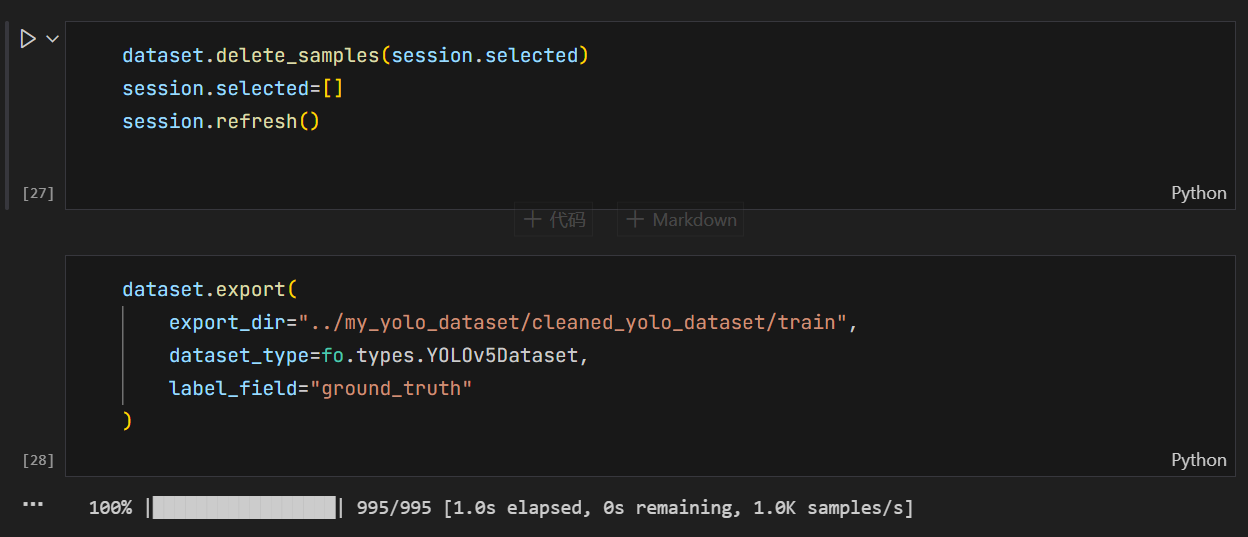The width and height of the screenshot is (1248, 537).
Task: Add a new code cell with 代码 button
Action: point(554,220)
